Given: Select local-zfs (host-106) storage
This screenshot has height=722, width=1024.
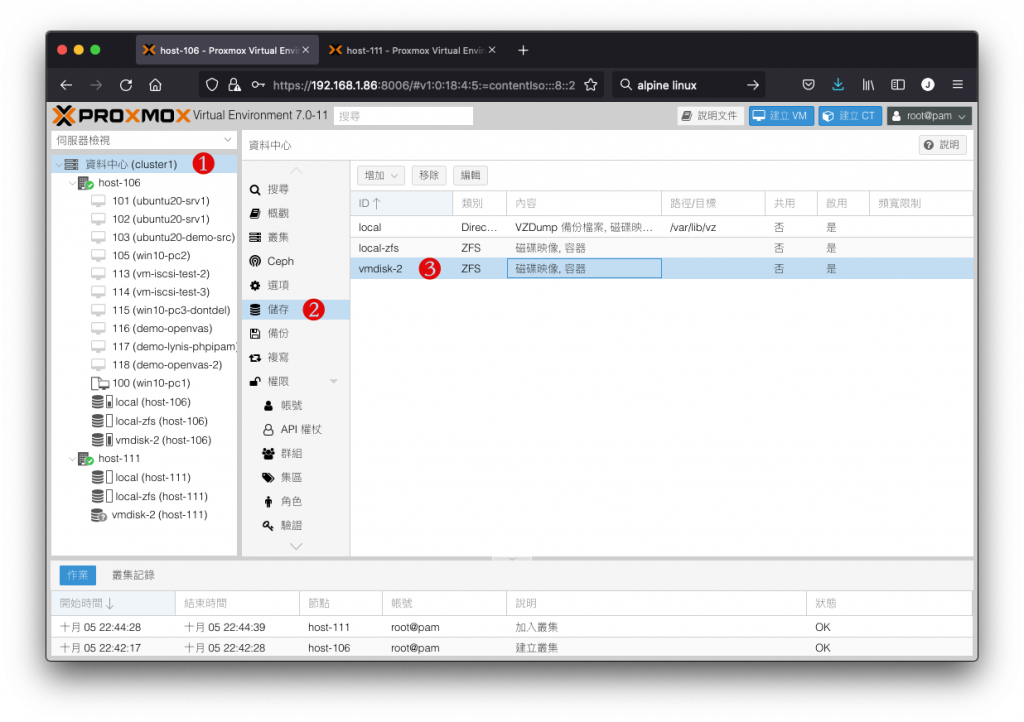Looking at the screenshot, I should pyautogui.click(x=161, y=421).
